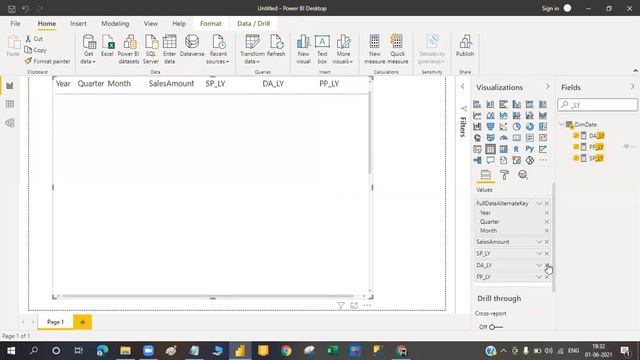Viewport: 640px width, 360px height.
Task: Select the Page 1 tab
Action: coord(56,322)
